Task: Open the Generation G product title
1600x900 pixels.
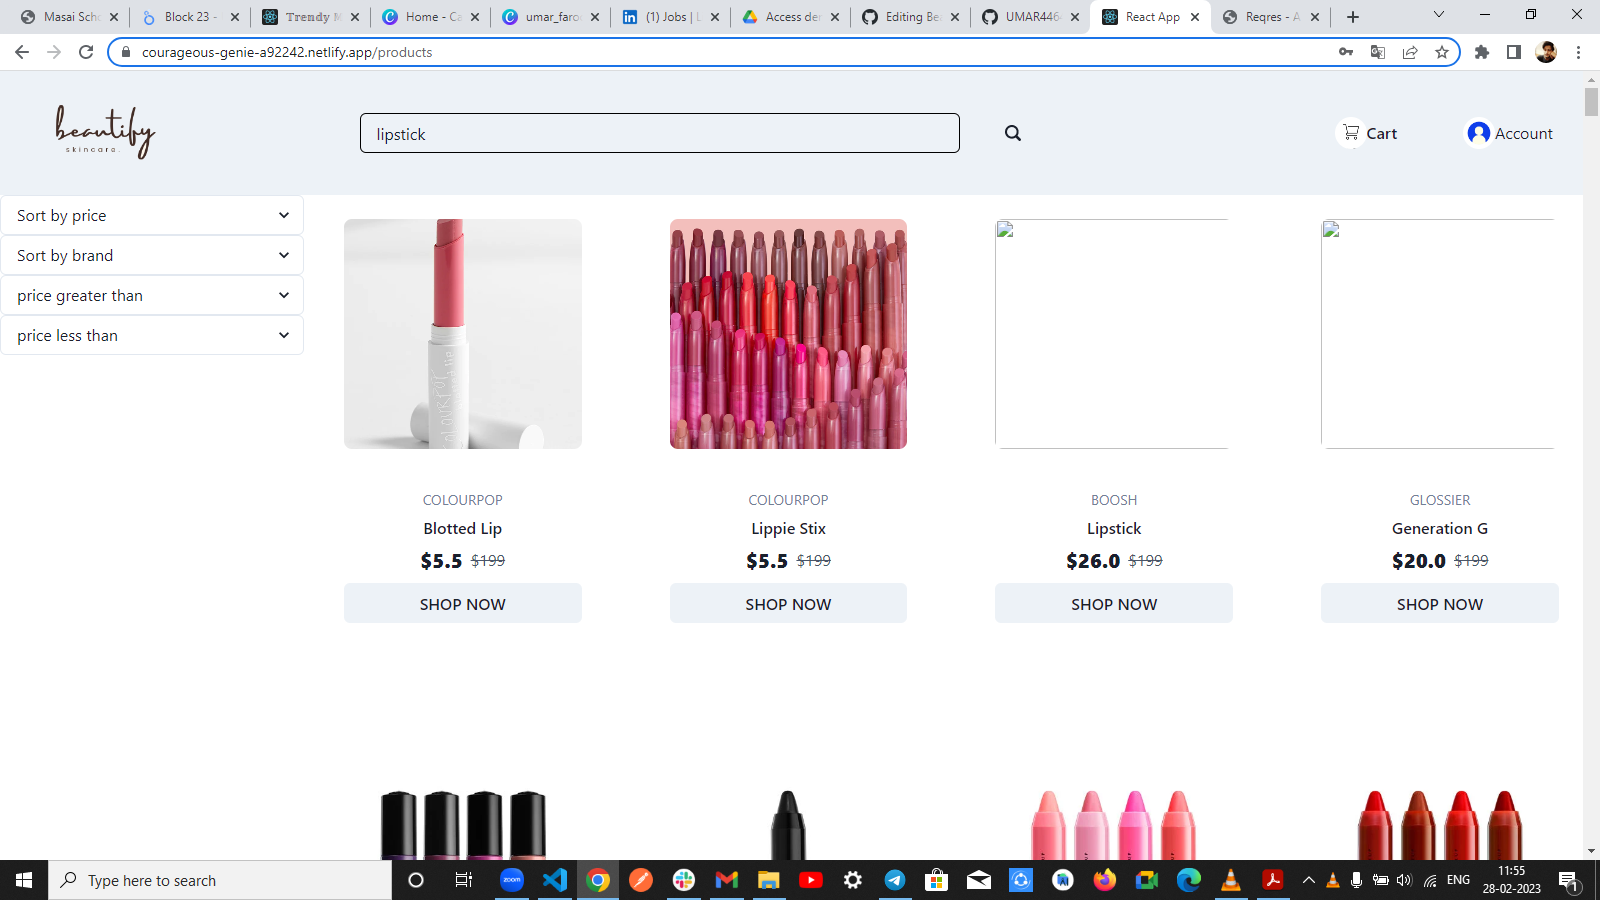Action: click(x=1440, y=528)
